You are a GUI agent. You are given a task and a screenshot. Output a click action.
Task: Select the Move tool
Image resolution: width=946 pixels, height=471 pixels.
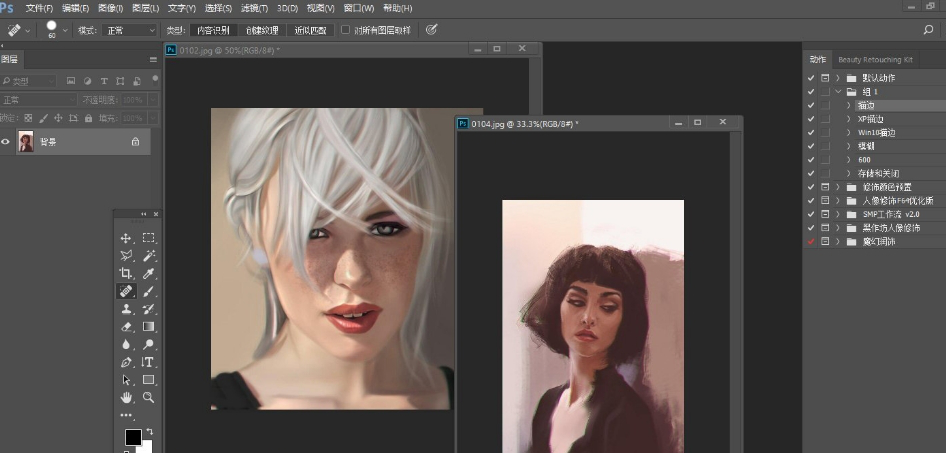point(126,238)
